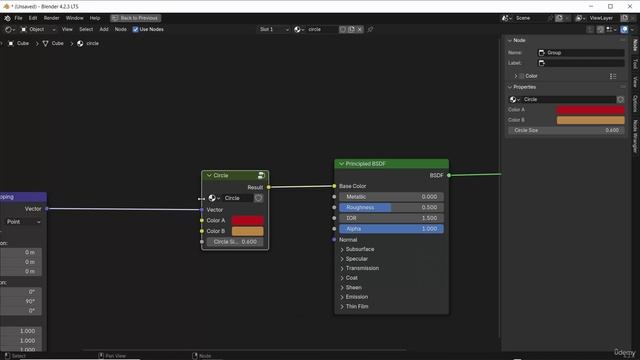640x360 pixels.
Task: Click the Blender logo menu icon
Action: point(7,18)
